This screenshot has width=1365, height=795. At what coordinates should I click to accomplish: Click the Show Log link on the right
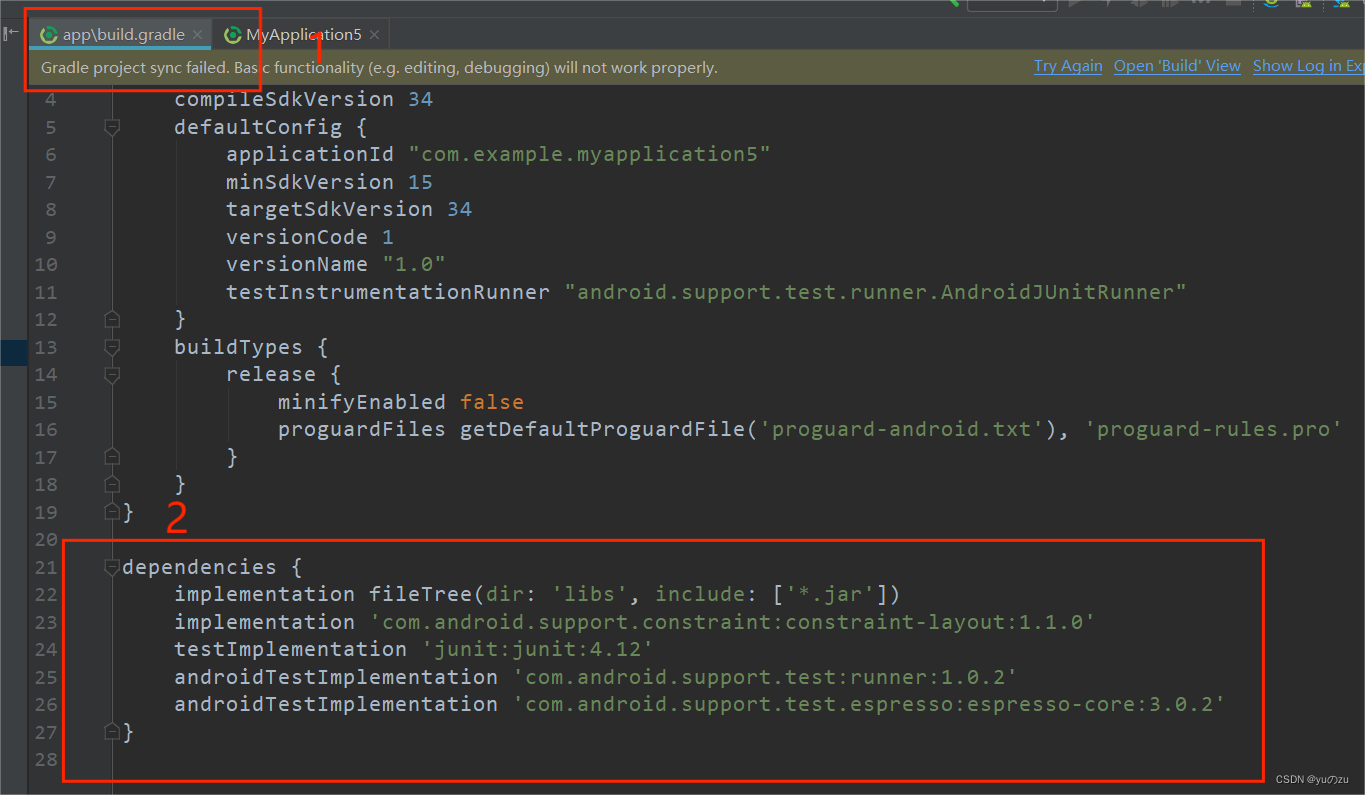1308,66
